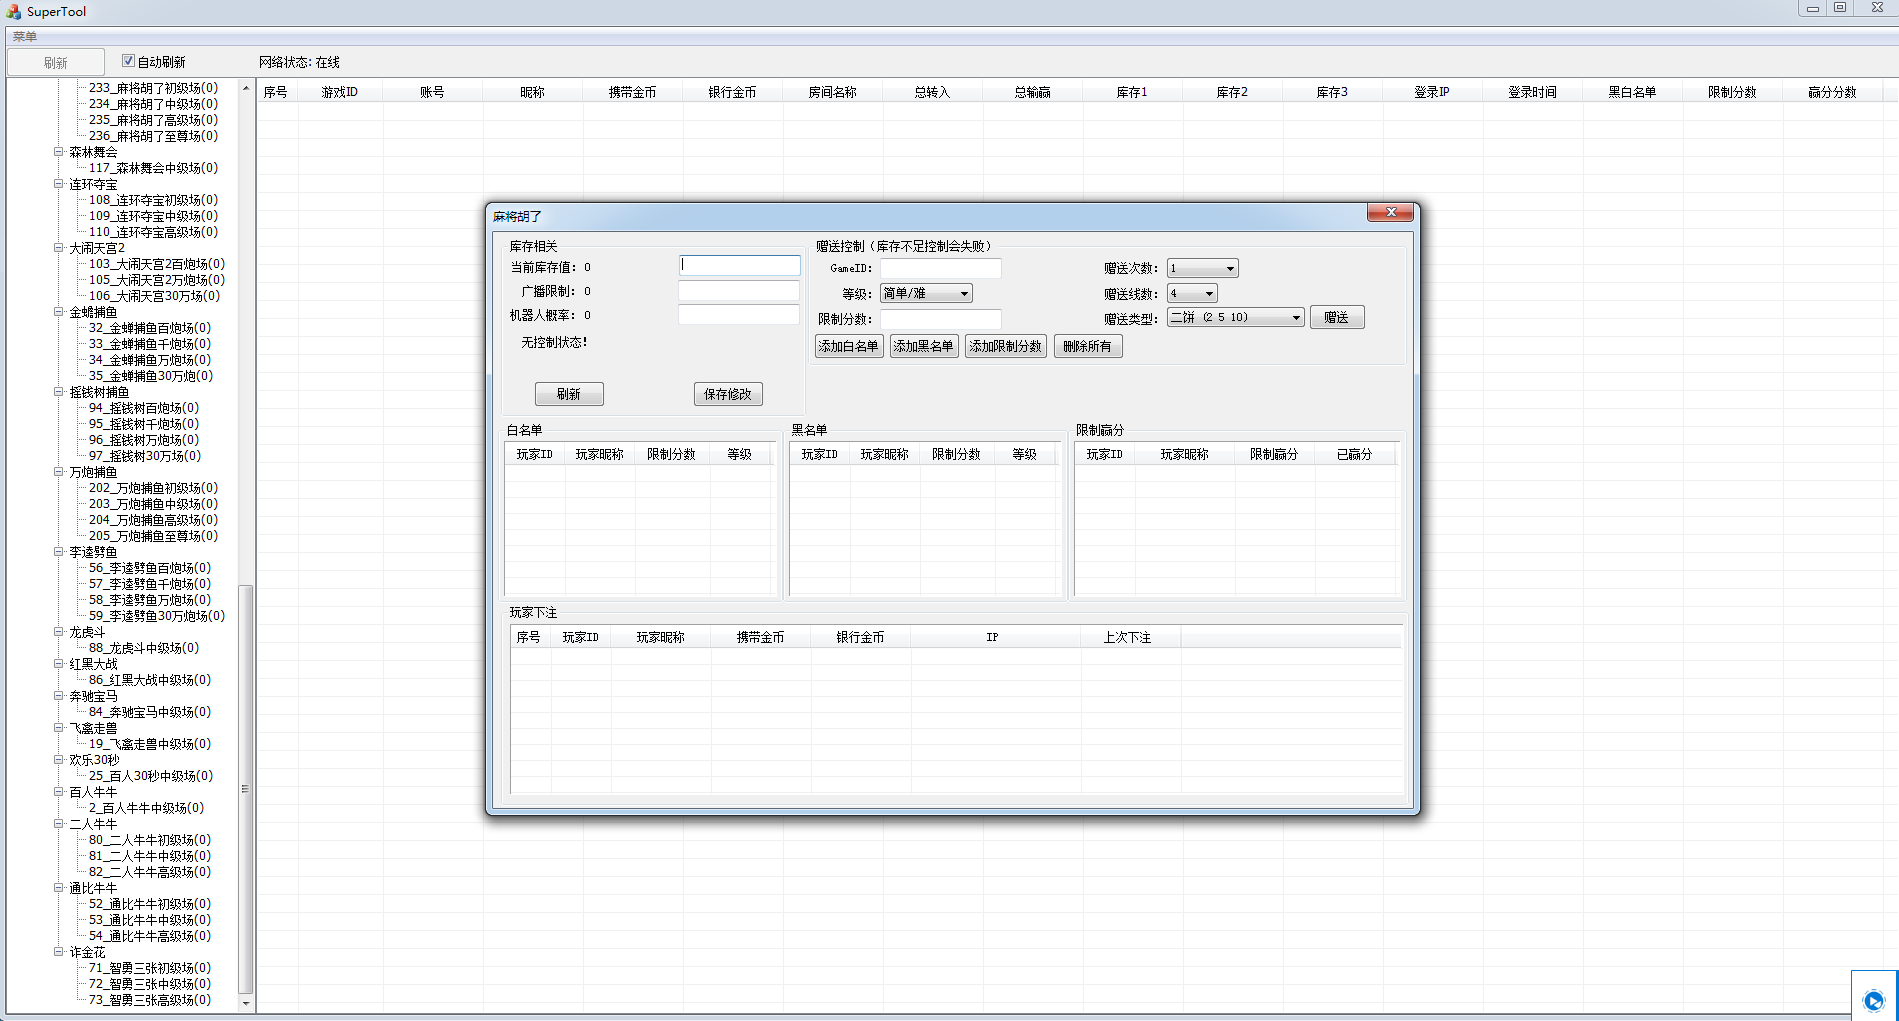The height and width of the screenshot is (1021, 1899).
Task: Open the 菜单 menu
Action: tap(25, 37)
